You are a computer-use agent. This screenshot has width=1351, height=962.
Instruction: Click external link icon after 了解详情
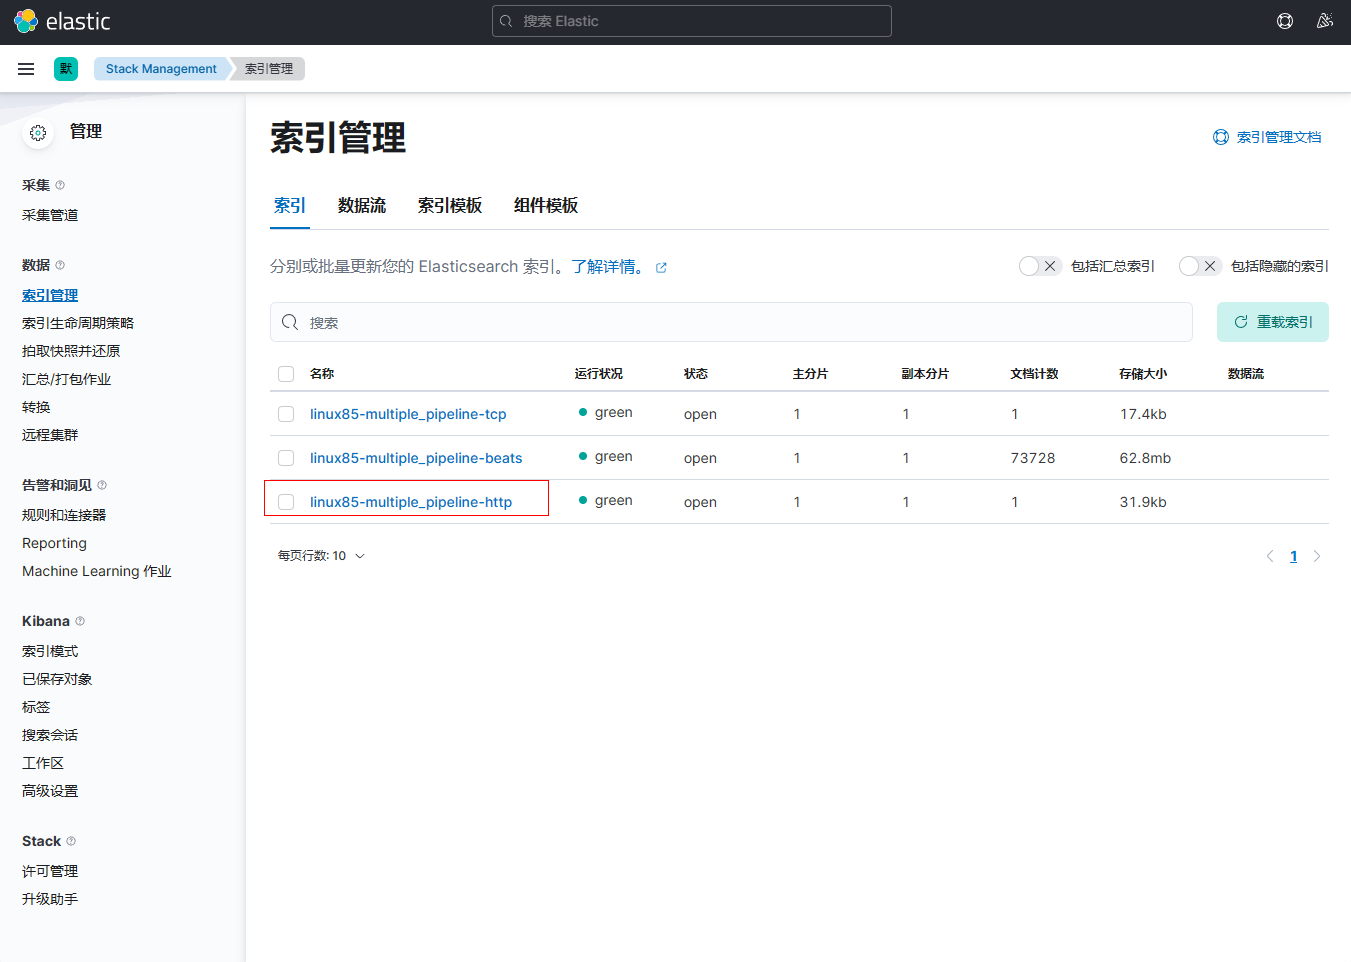pyautogui.click(x=661, y=268)
